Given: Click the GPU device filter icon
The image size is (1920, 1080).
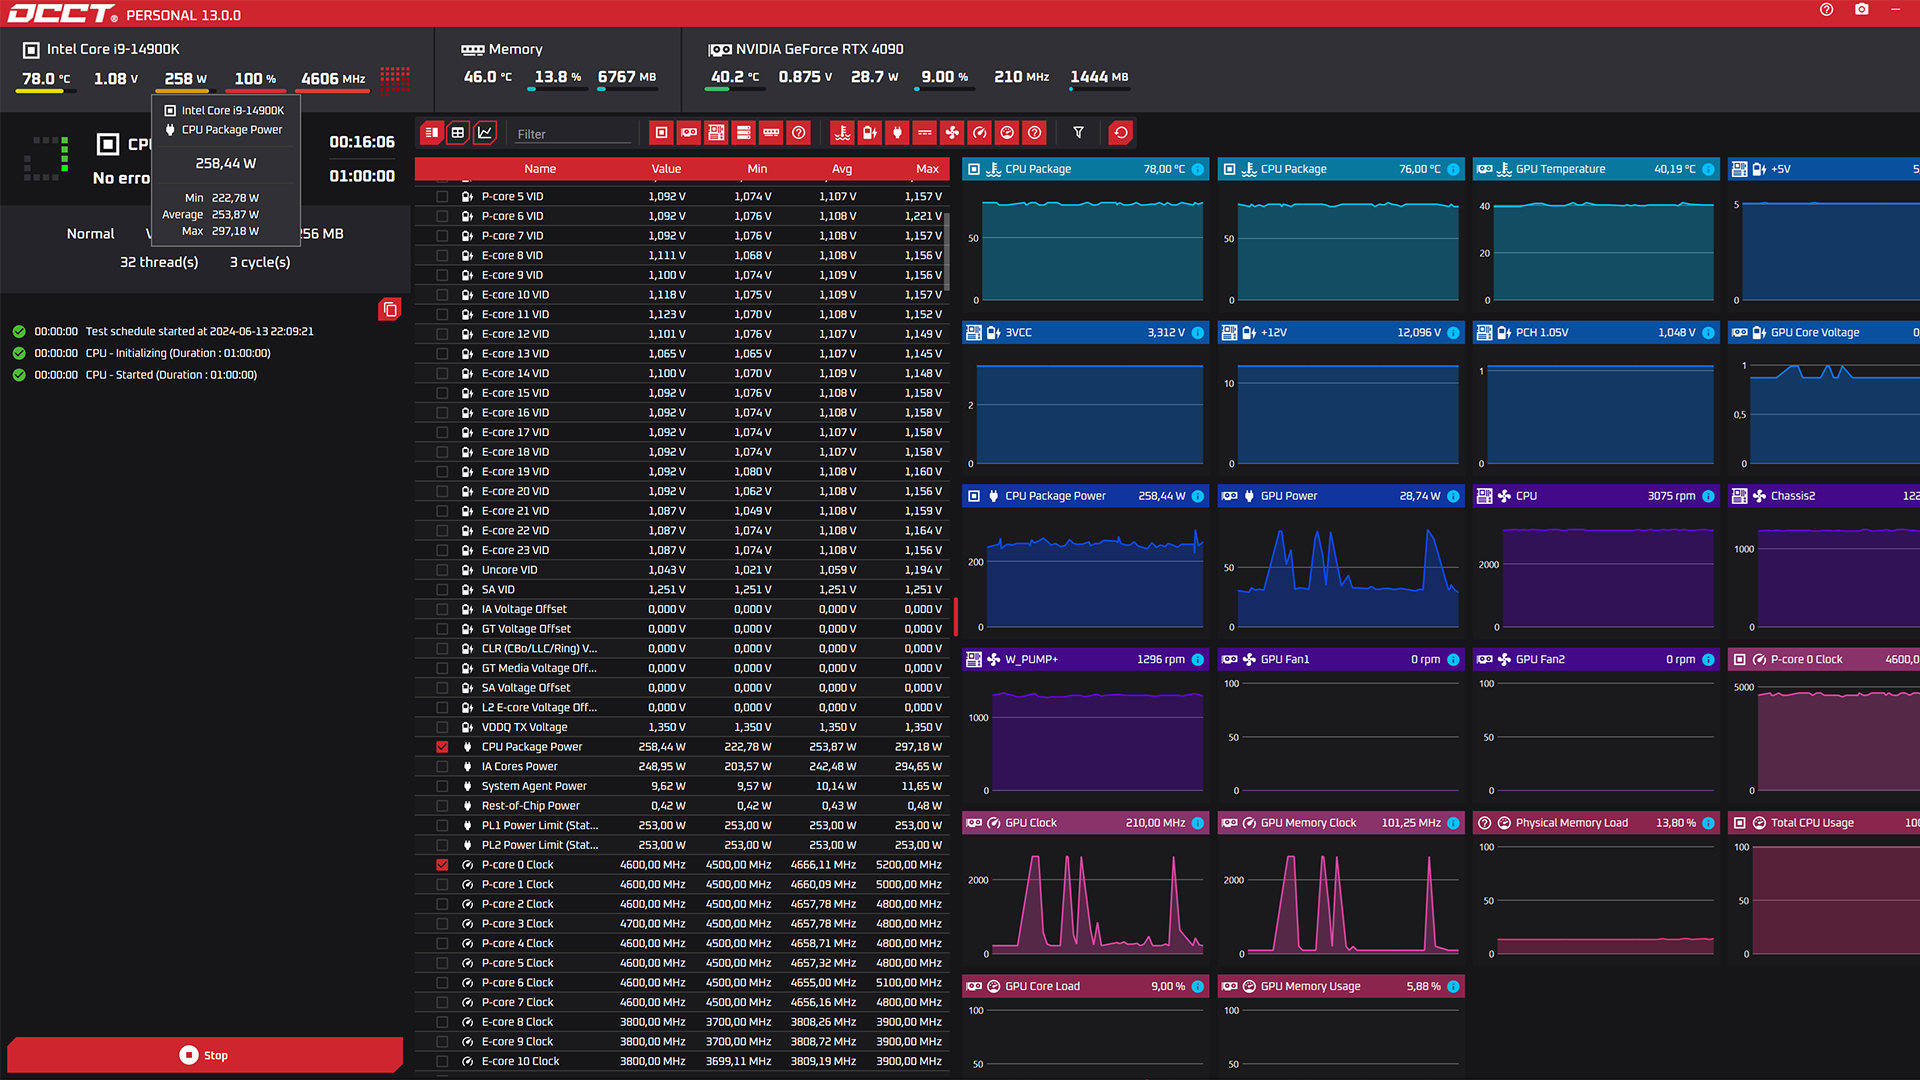Looking at the screenshot, I should click(689, 133).
